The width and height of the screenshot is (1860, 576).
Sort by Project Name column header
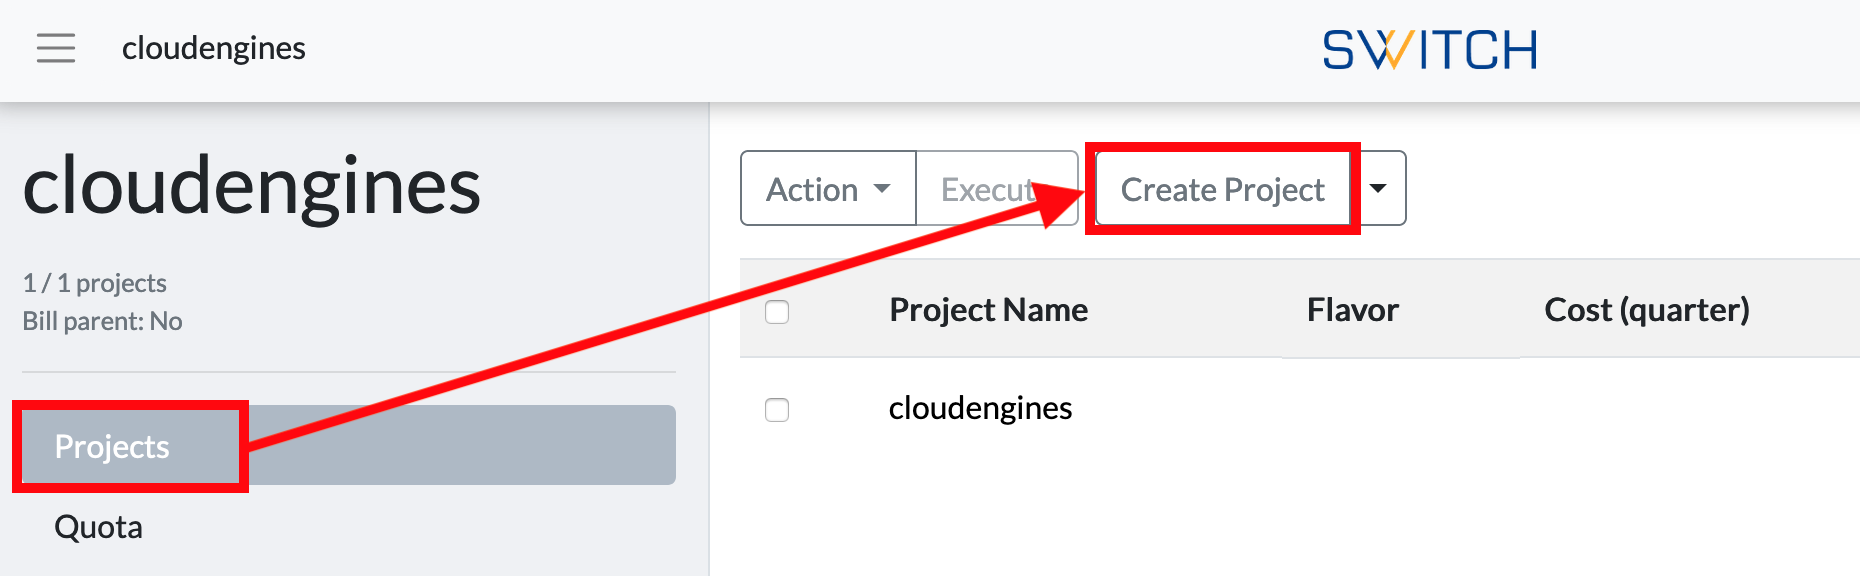[x=988, y=310]
